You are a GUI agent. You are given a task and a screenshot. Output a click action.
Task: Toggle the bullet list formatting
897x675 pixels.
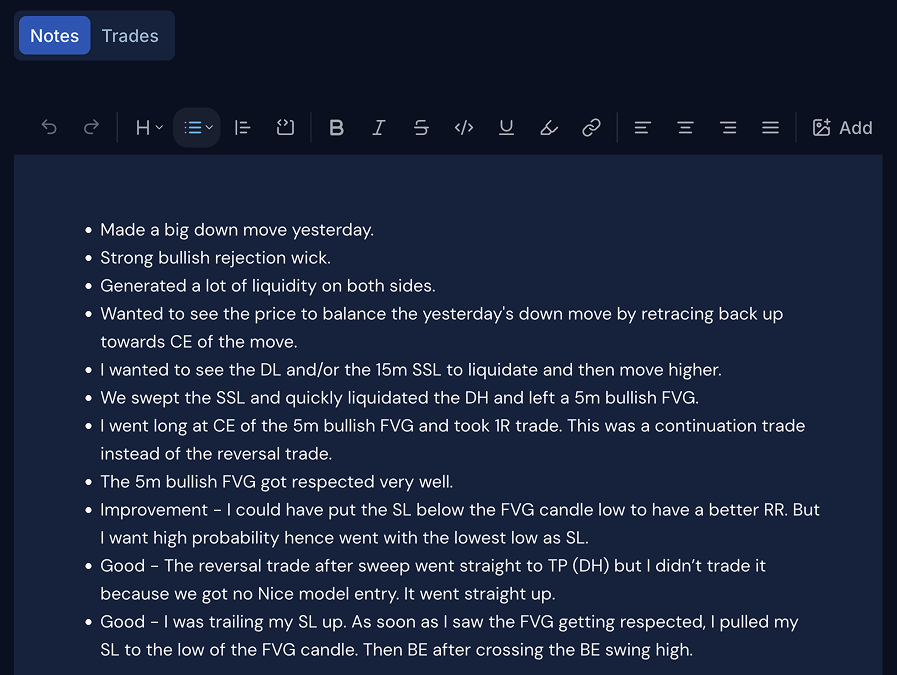(191, 127)
